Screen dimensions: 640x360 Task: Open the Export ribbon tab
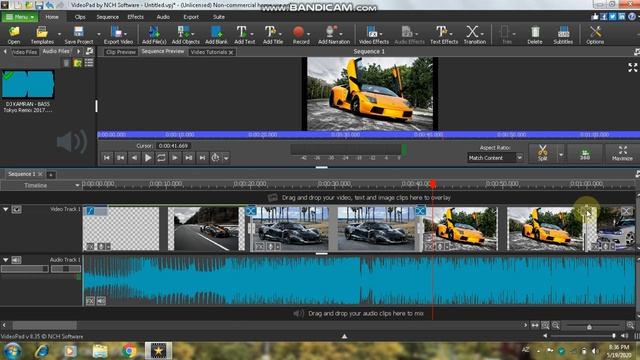[x=191, y=17]
